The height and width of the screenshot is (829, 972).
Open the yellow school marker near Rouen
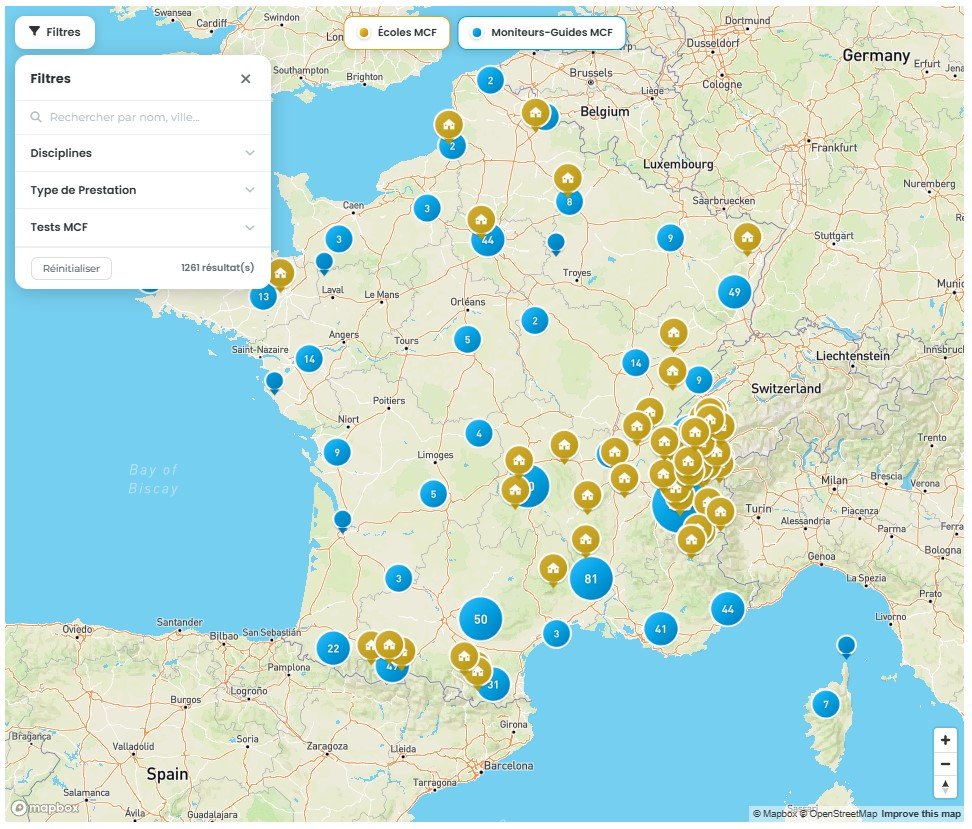pos(449,124)
